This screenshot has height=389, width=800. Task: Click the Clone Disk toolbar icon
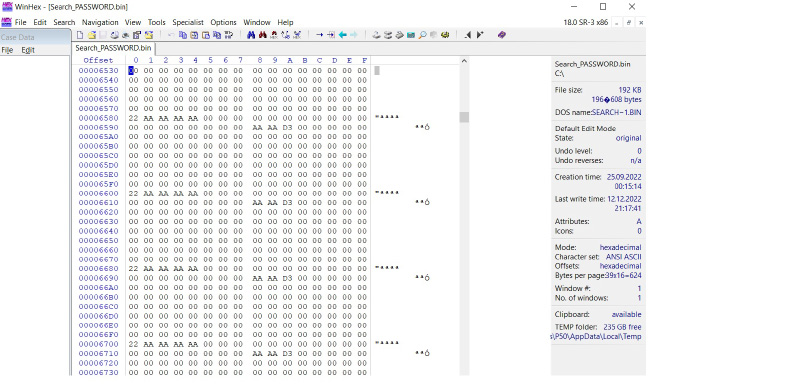[388, 35]
